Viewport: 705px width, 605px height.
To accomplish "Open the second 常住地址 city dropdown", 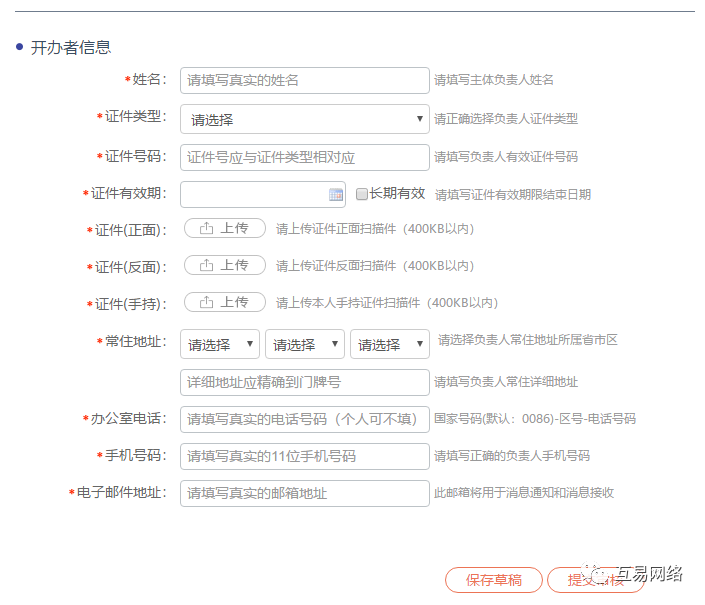I will pos(304,344).
